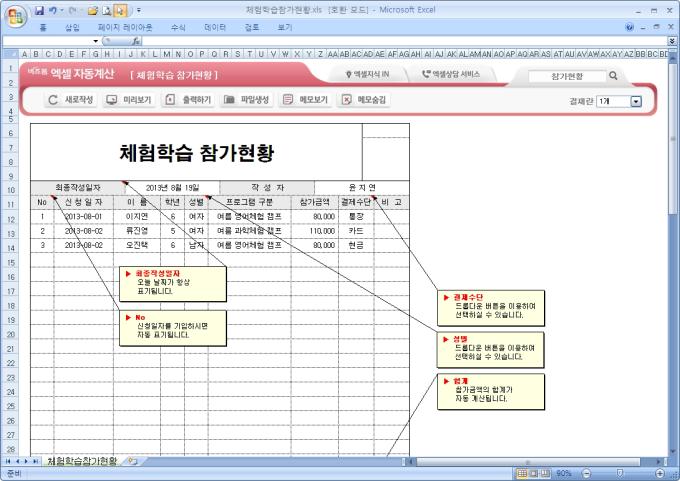Click the vertical scrollbar down arrow
The height and width of the screenshot is (481, 680).
[673, 451]
